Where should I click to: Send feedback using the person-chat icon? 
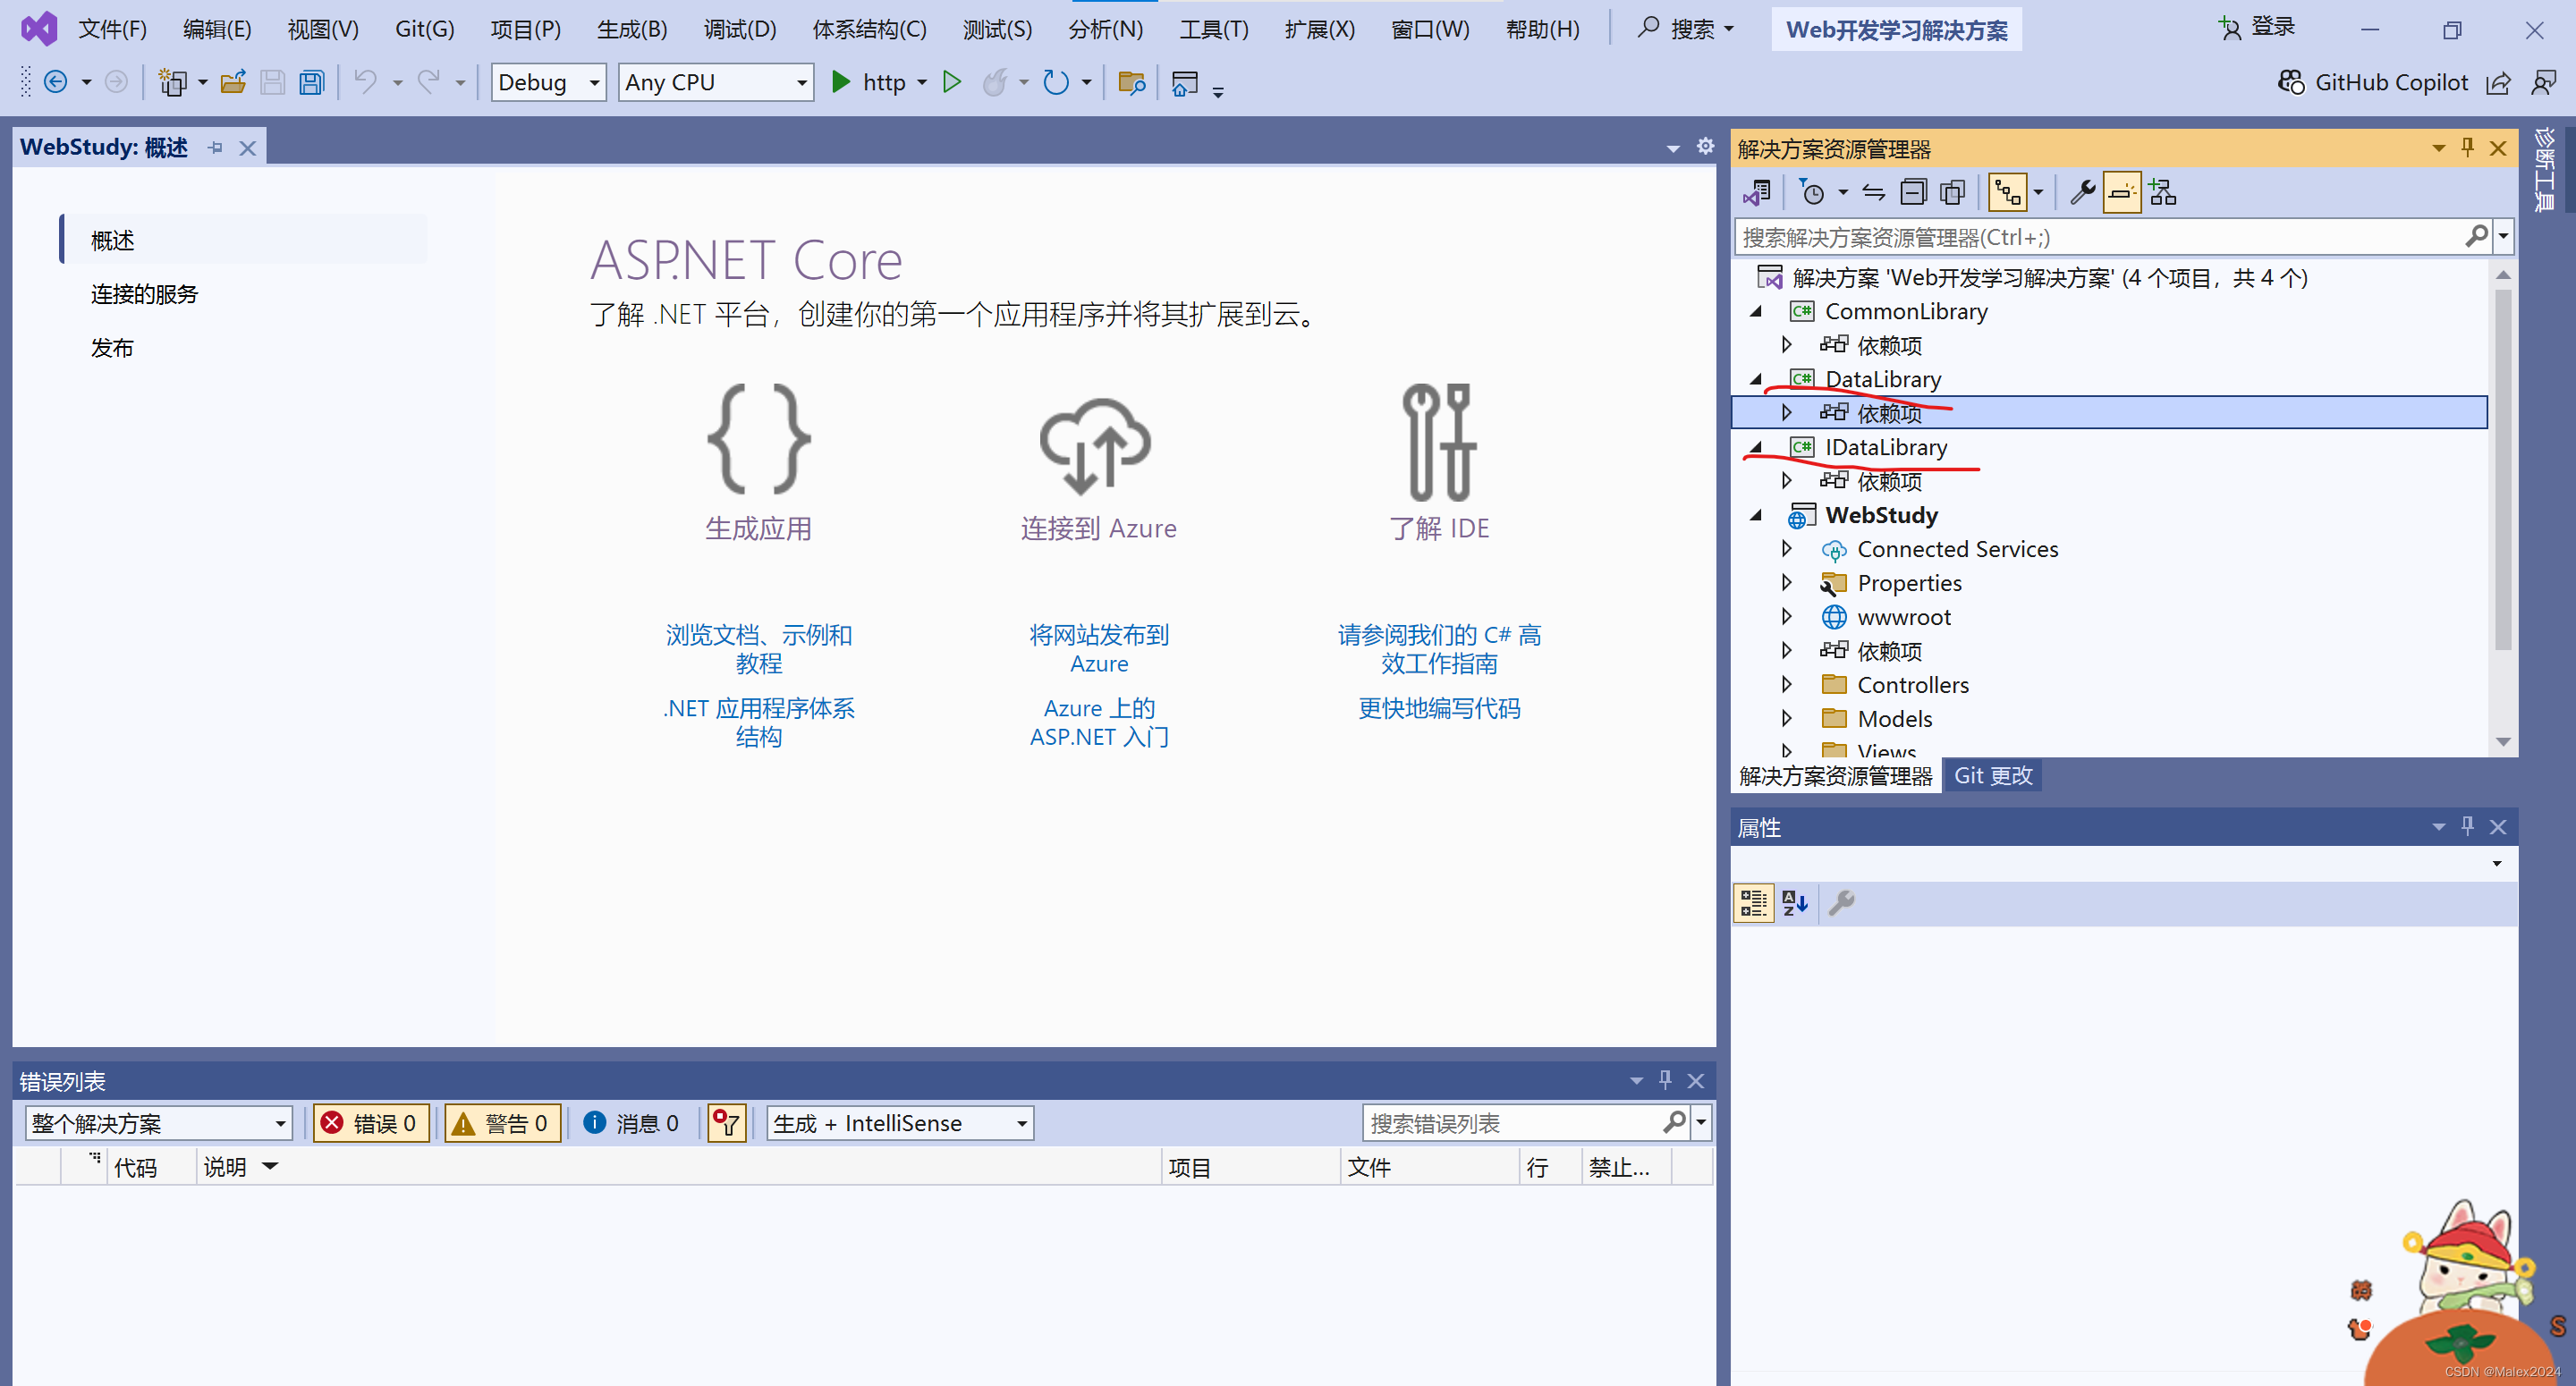tap(2543, 82)
